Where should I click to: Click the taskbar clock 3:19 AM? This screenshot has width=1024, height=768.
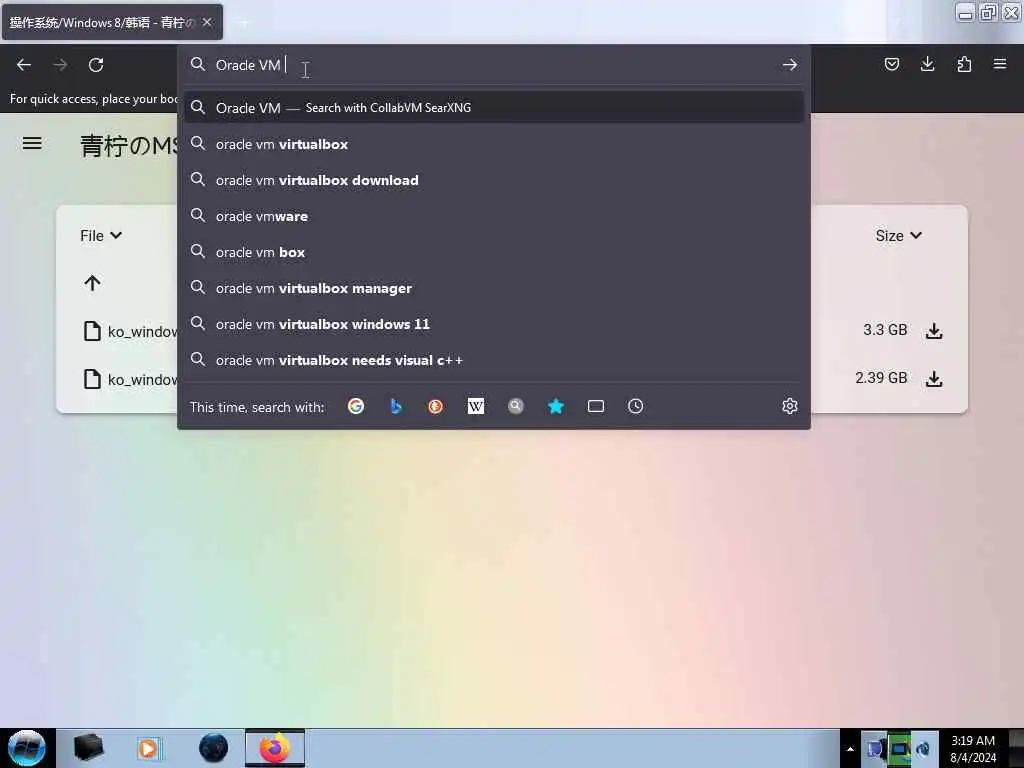click(x=973, y=749)
